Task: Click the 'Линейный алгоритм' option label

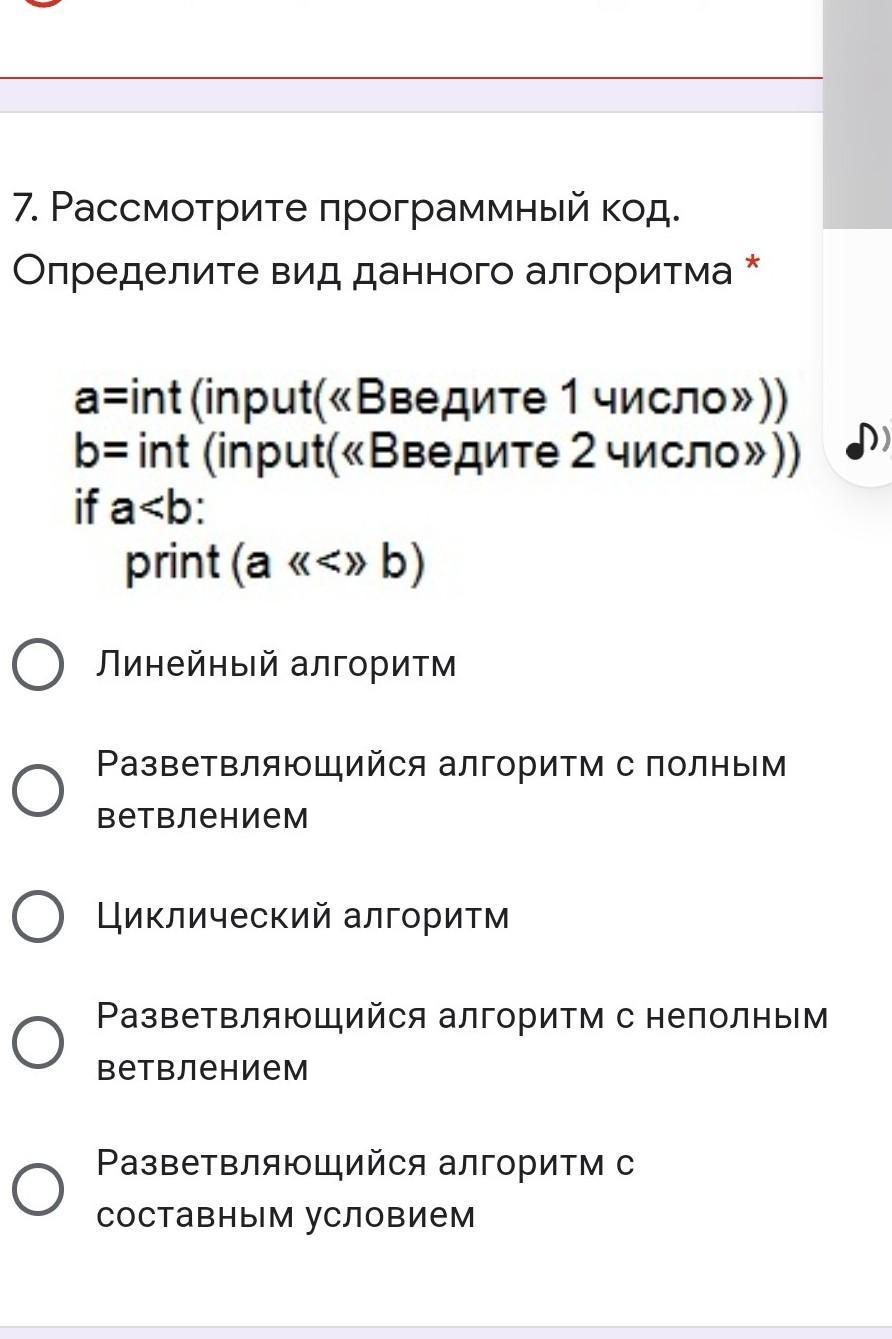Action: click(x=276, y=664)
